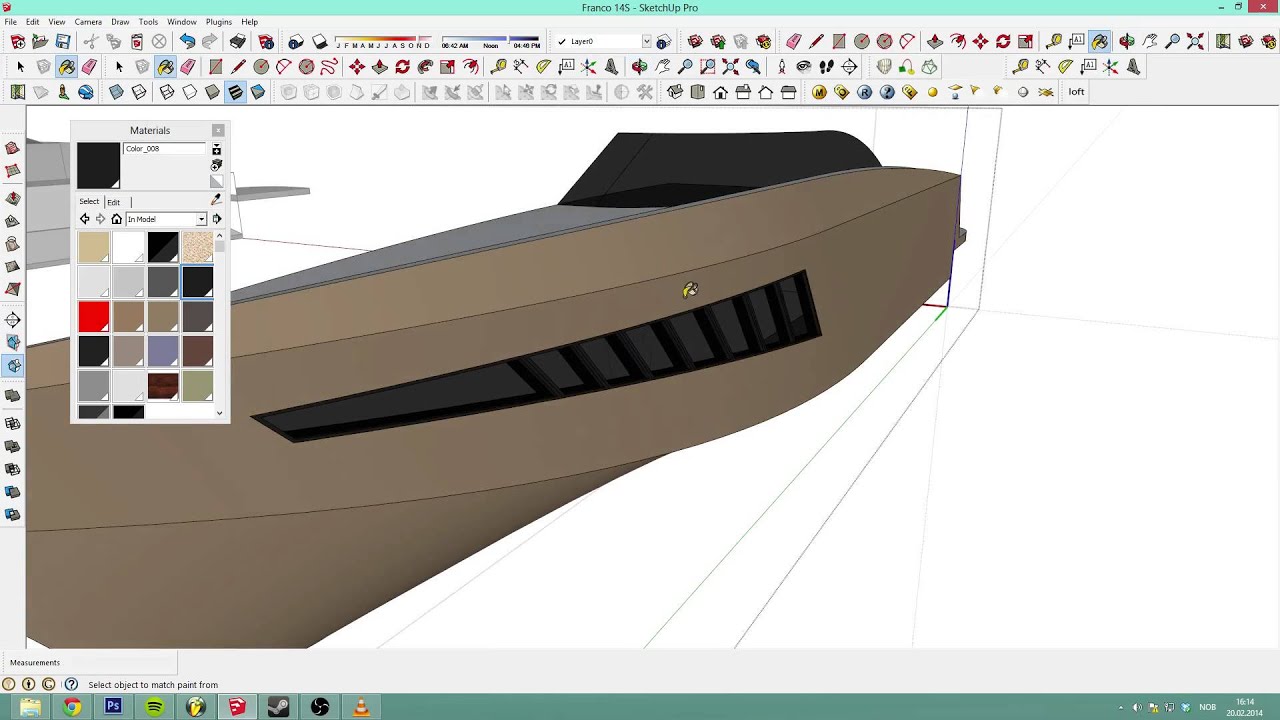Image resolution: width=1280 pixels, height=720 pixels.
Task: Select the Section Plane tool
Action: (x=849, y=67)
